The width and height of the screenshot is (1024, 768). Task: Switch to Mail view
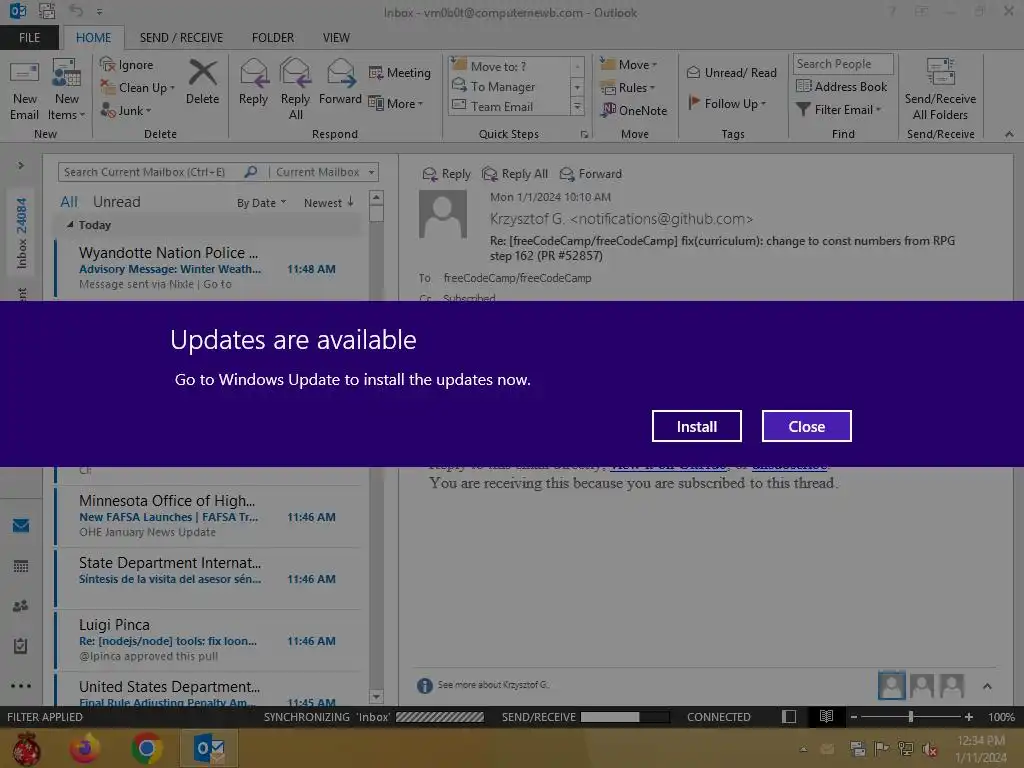click(21, 526)
